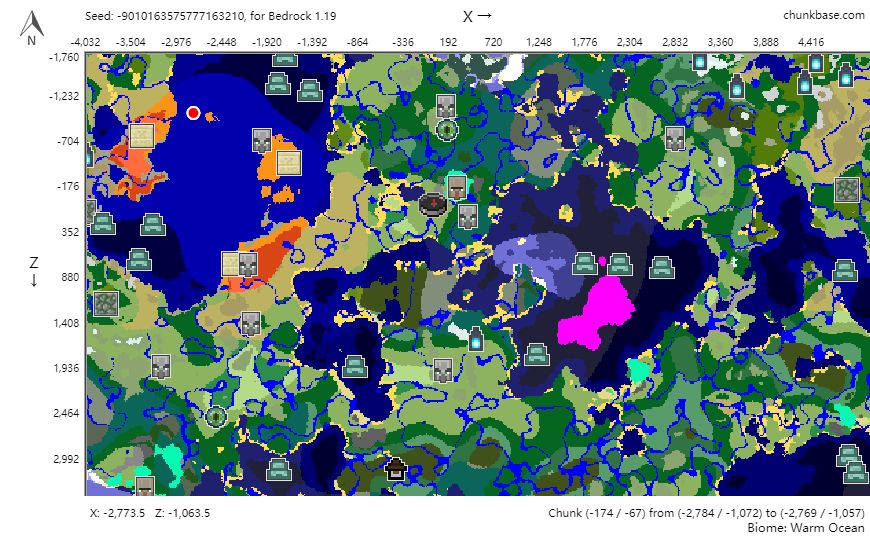This screenshot has width=870, height=540.
Task: Click the pillager outpost southwest of the central ancient city
Action: [443, 371]
